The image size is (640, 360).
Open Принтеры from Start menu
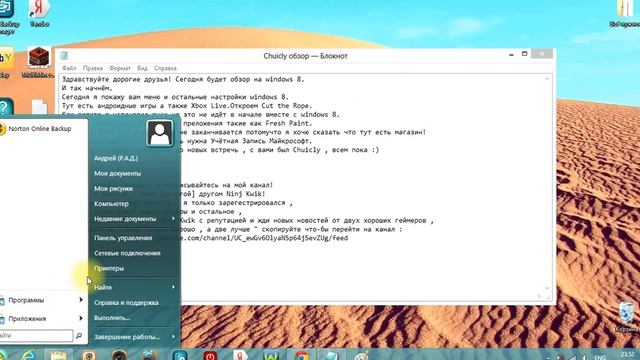click(x=109, y=268)
